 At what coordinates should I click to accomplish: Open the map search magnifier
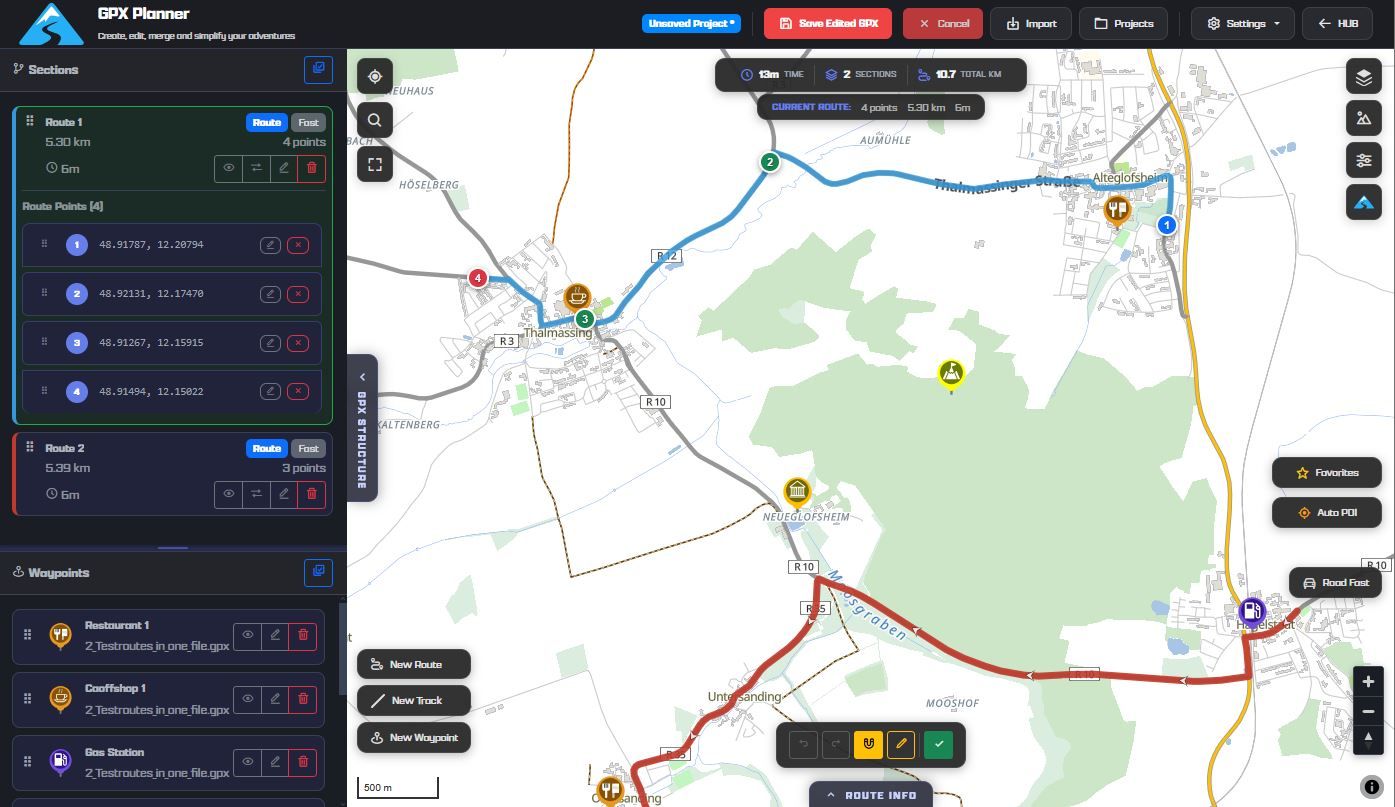coord(375,121)
